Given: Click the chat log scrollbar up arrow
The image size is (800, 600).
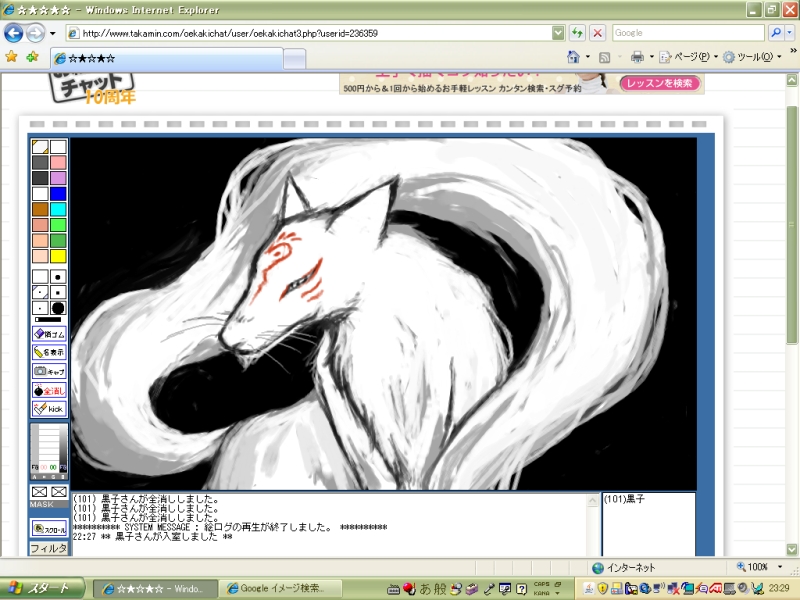Looking at the screenshot, I should click(592, 501).
